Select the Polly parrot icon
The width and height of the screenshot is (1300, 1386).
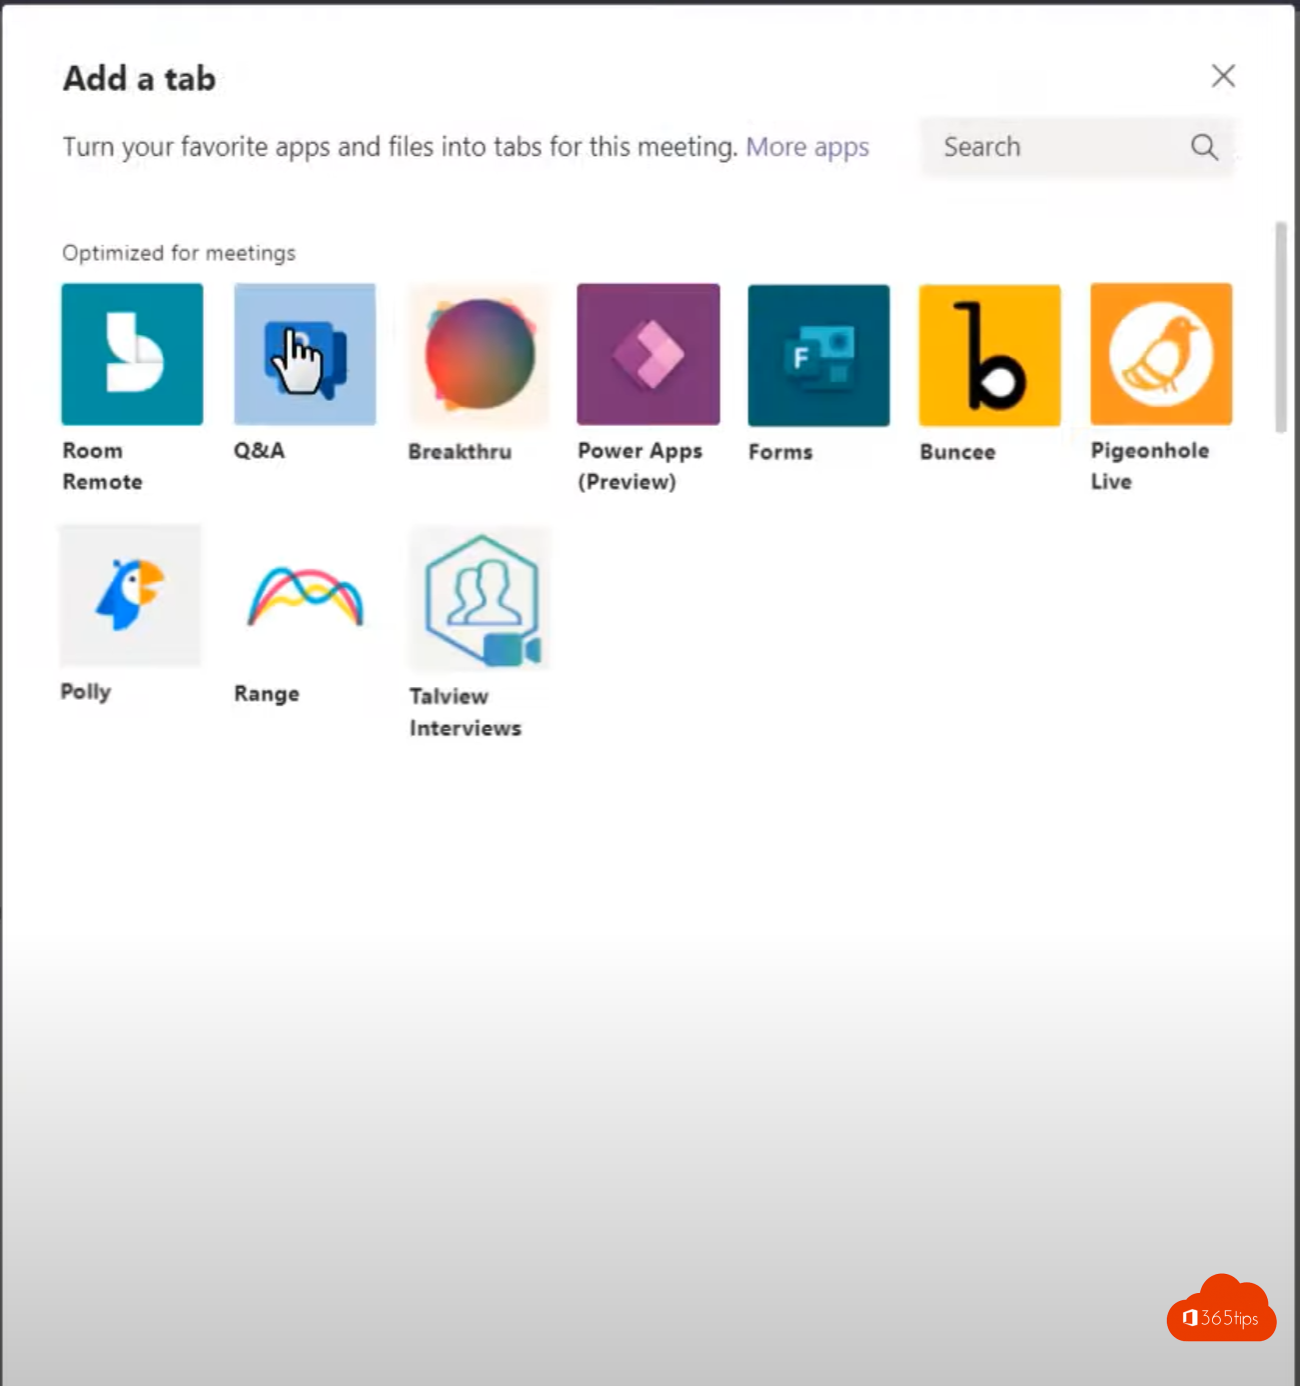[130, 595]
